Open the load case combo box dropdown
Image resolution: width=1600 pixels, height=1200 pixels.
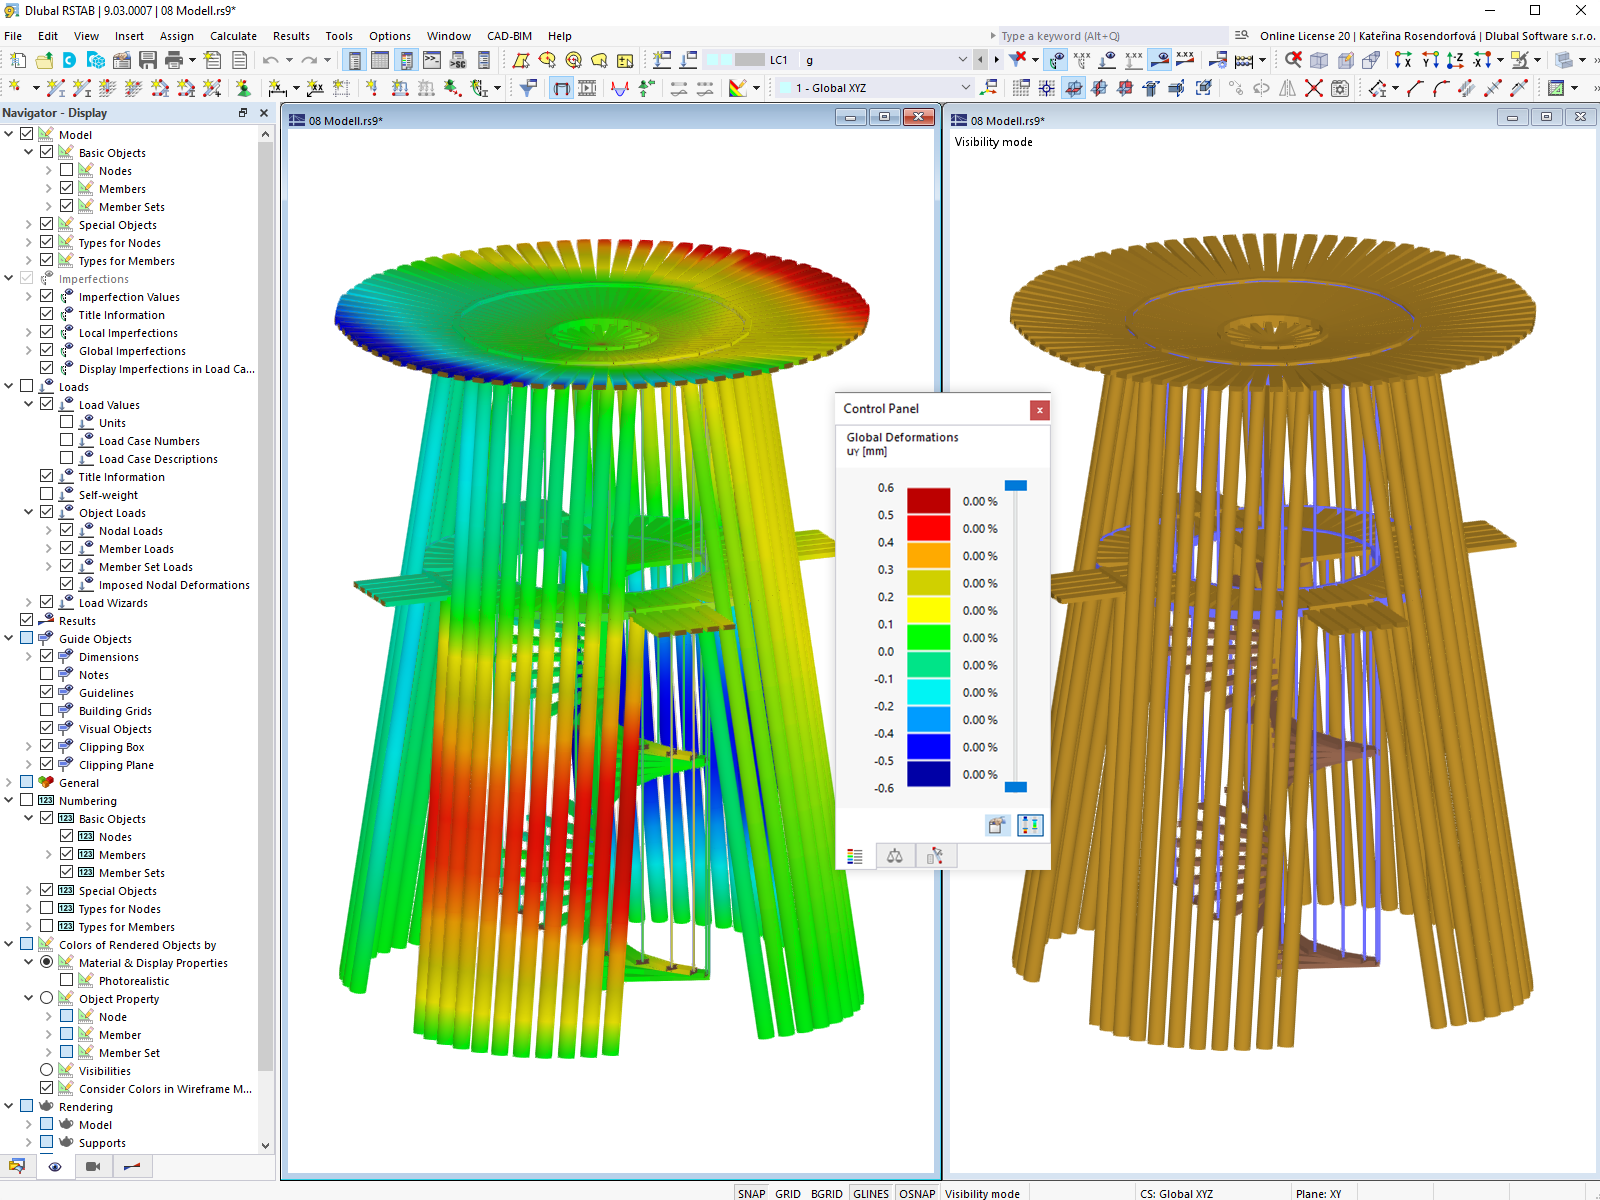pos(963,60)
